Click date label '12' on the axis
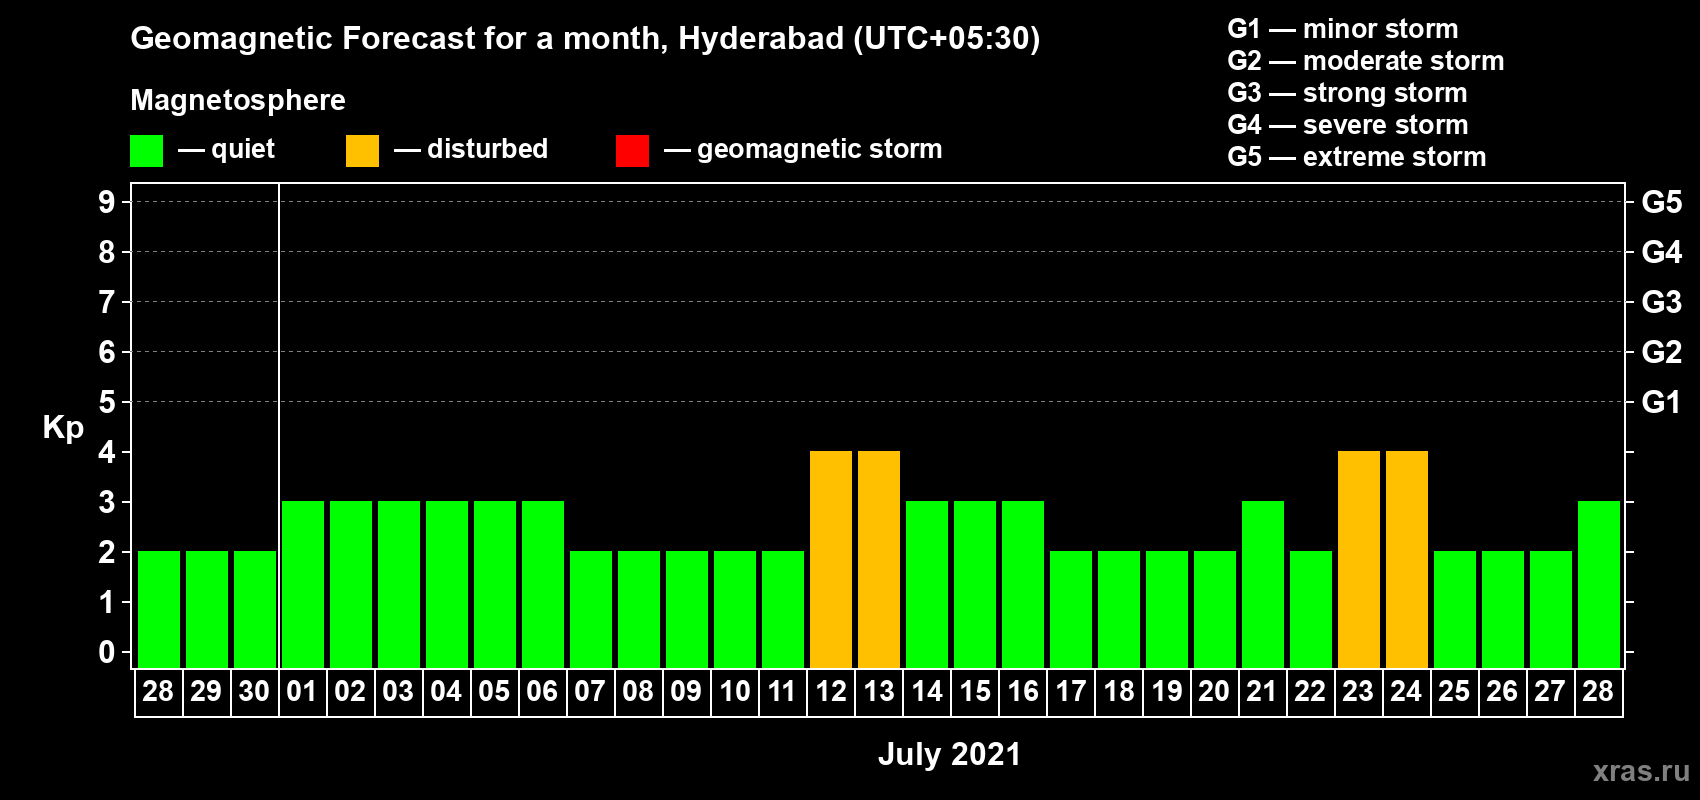This screenshot has height=800, width=1700. point(830,692)
